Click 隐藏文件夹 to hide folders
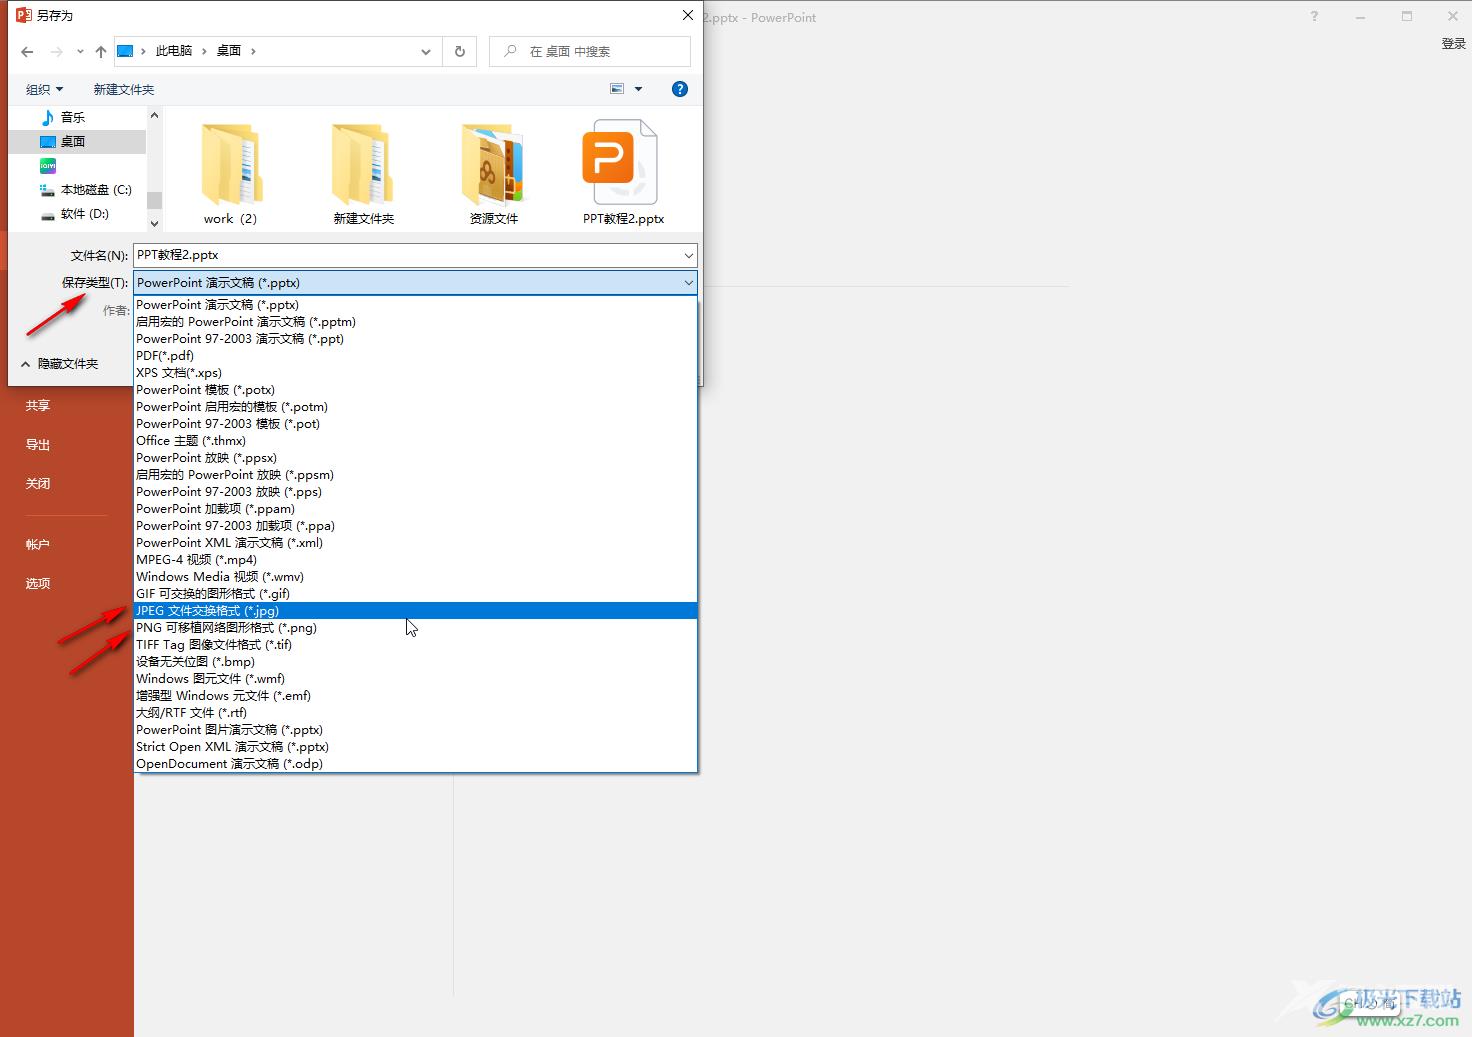 click(x=59, y=364)
